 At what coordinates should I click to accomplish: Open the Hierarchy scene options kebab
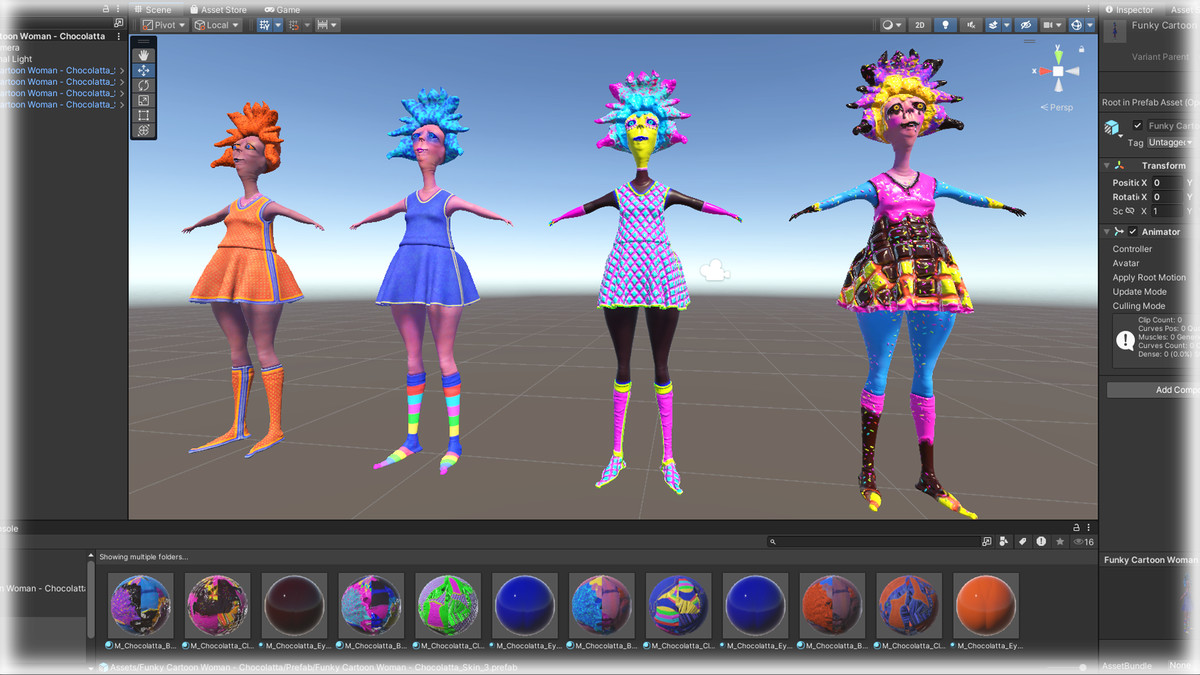tap(119, 36)
